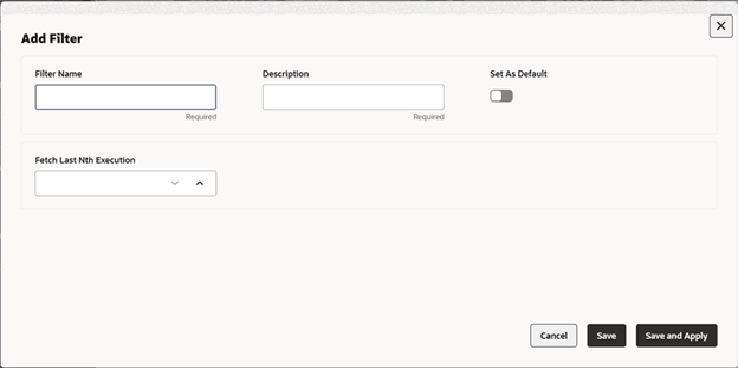Click the Filter Name input field
The height and width of the screenshot is (368, 738).
[125, 97]
